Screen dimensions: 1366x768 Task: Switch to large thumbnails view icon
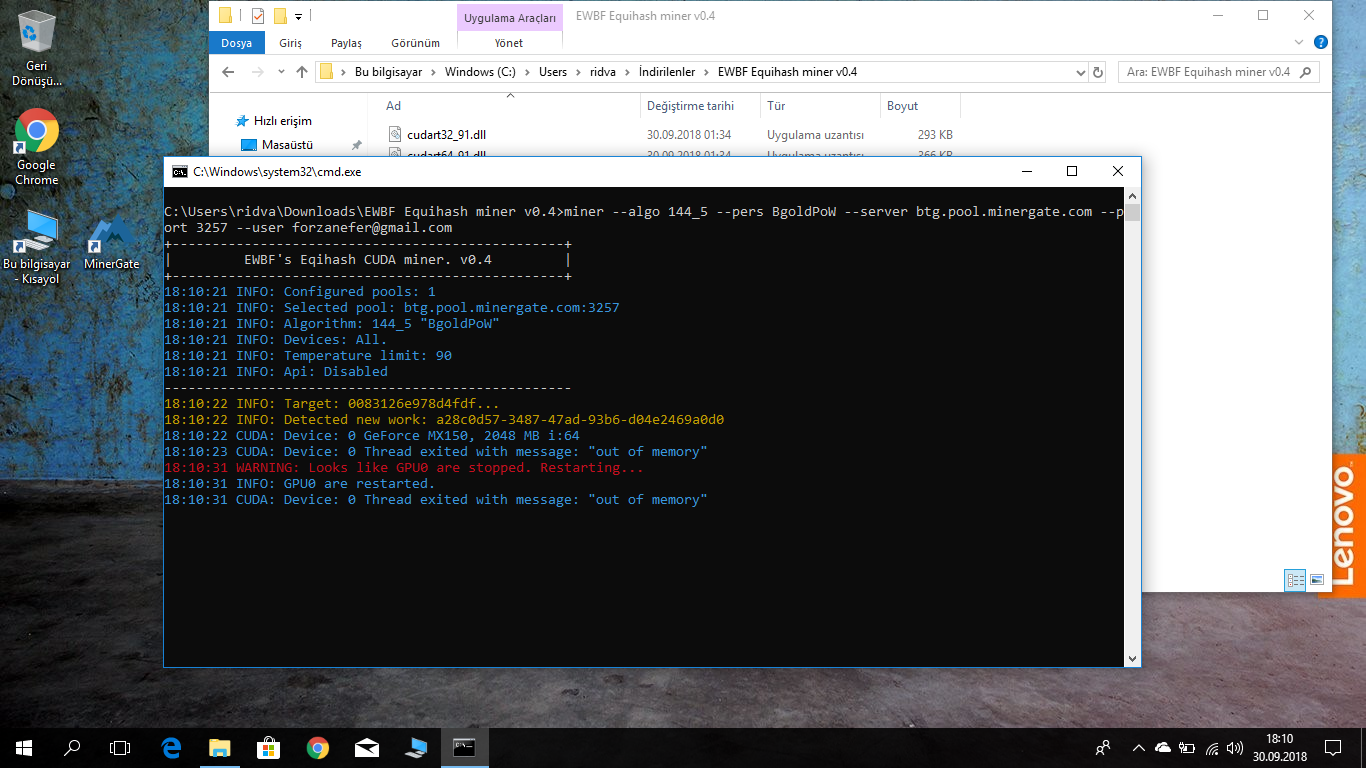(1317, 580)
